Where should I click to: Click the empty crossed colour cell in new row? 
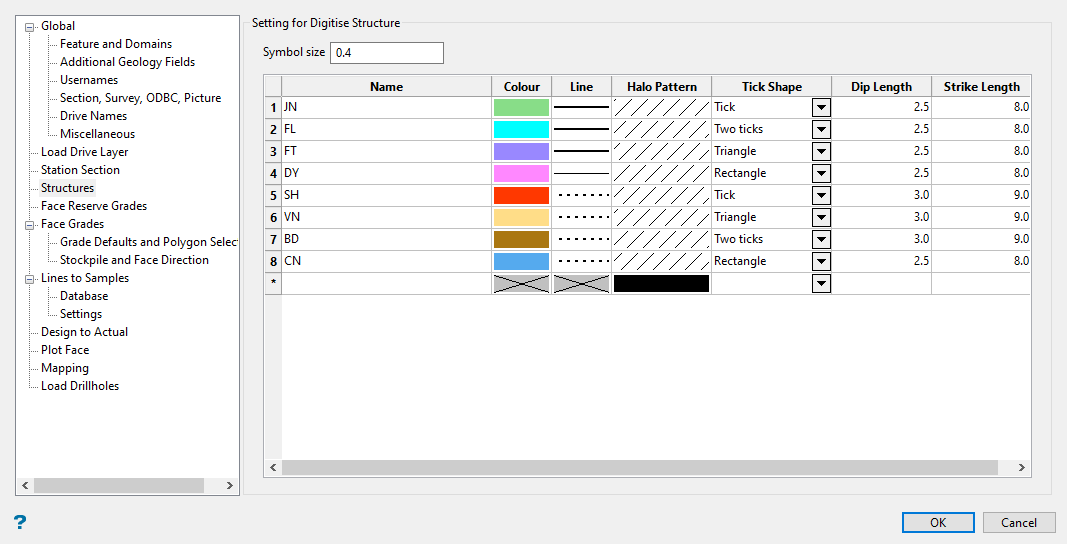click(x=521, y=283)
